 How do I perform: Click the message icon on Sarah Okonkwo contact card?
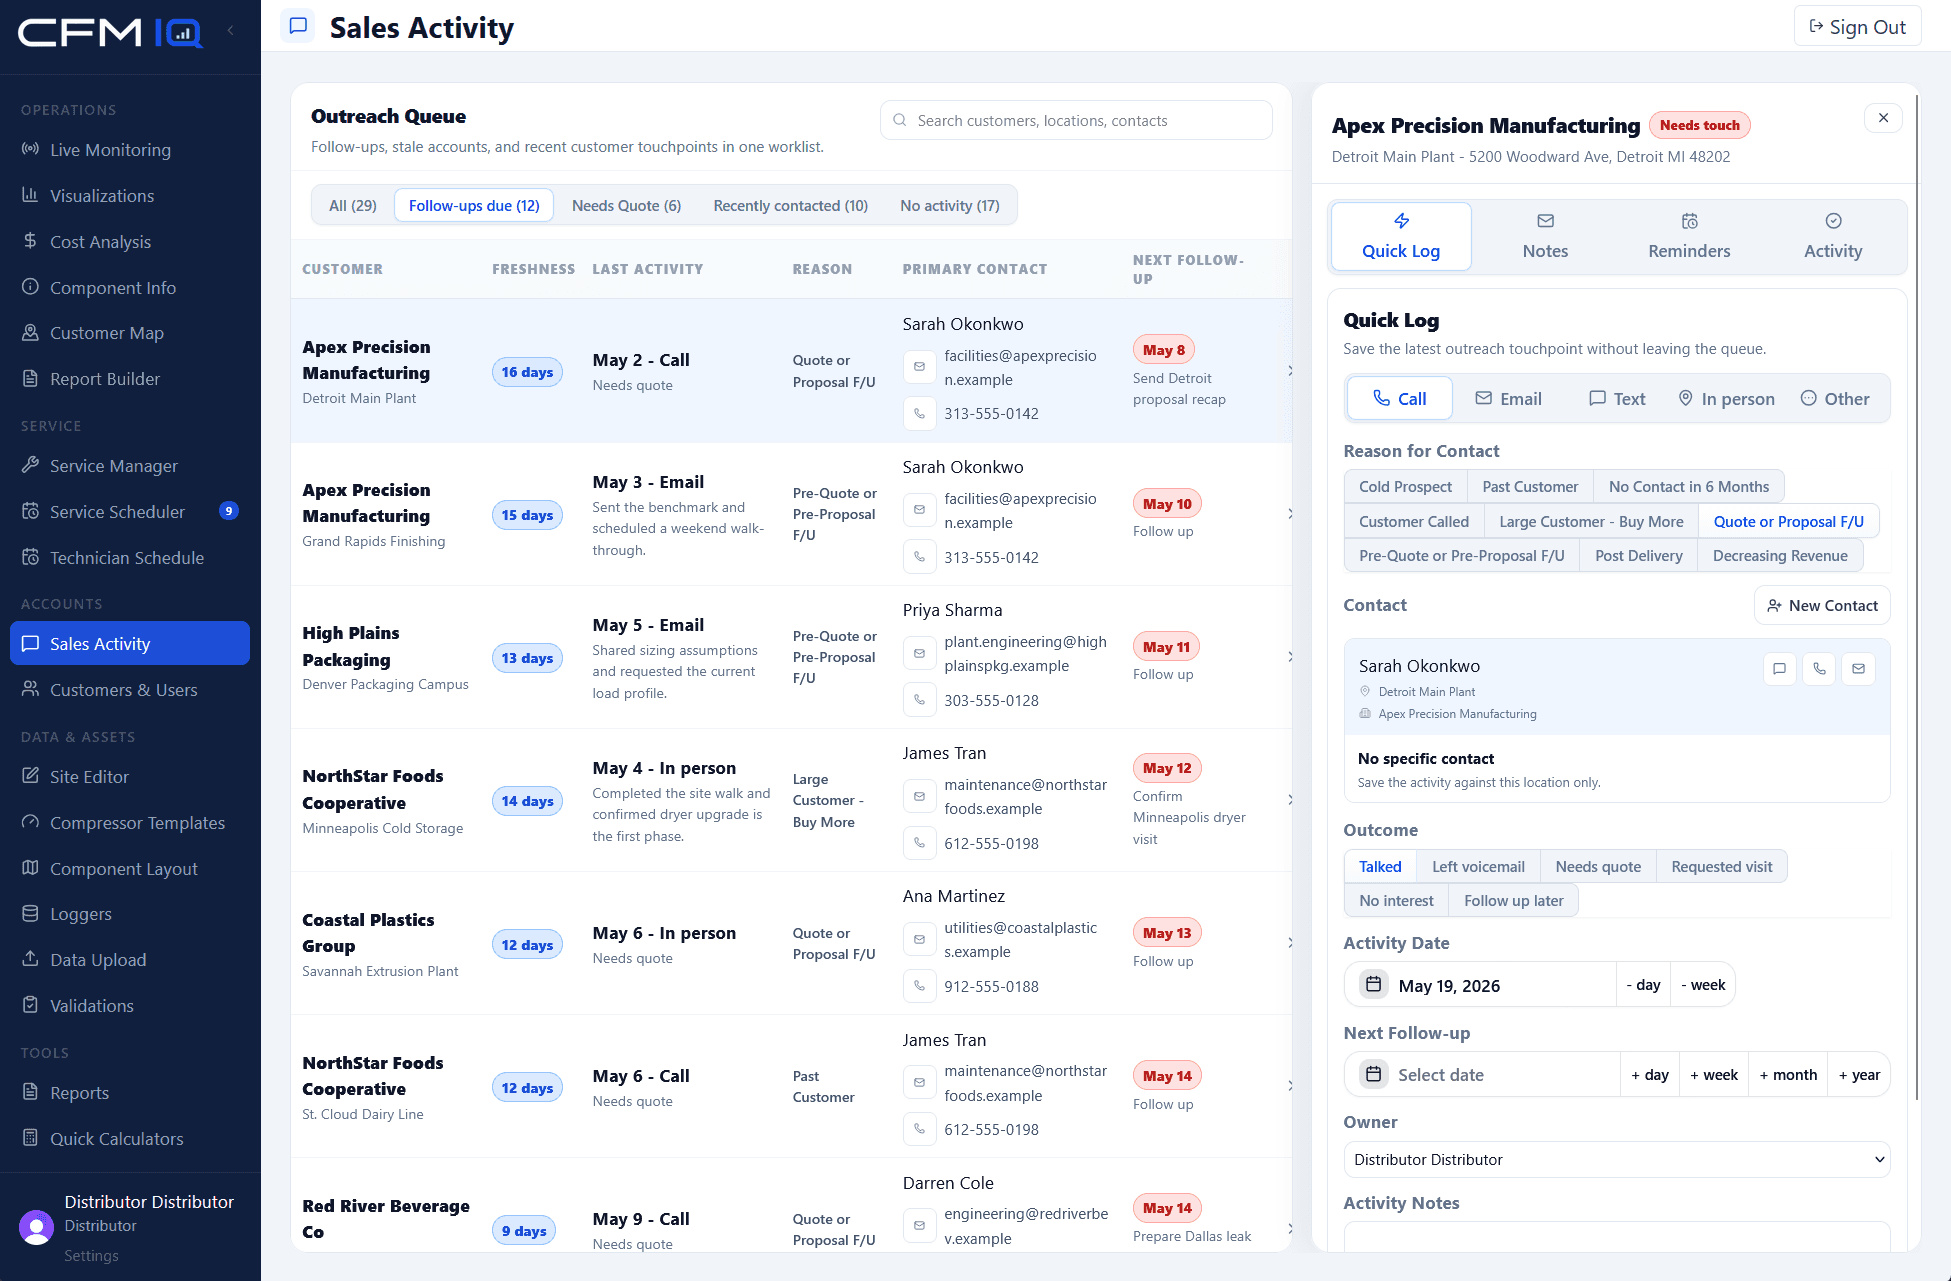coord(1779,669)
